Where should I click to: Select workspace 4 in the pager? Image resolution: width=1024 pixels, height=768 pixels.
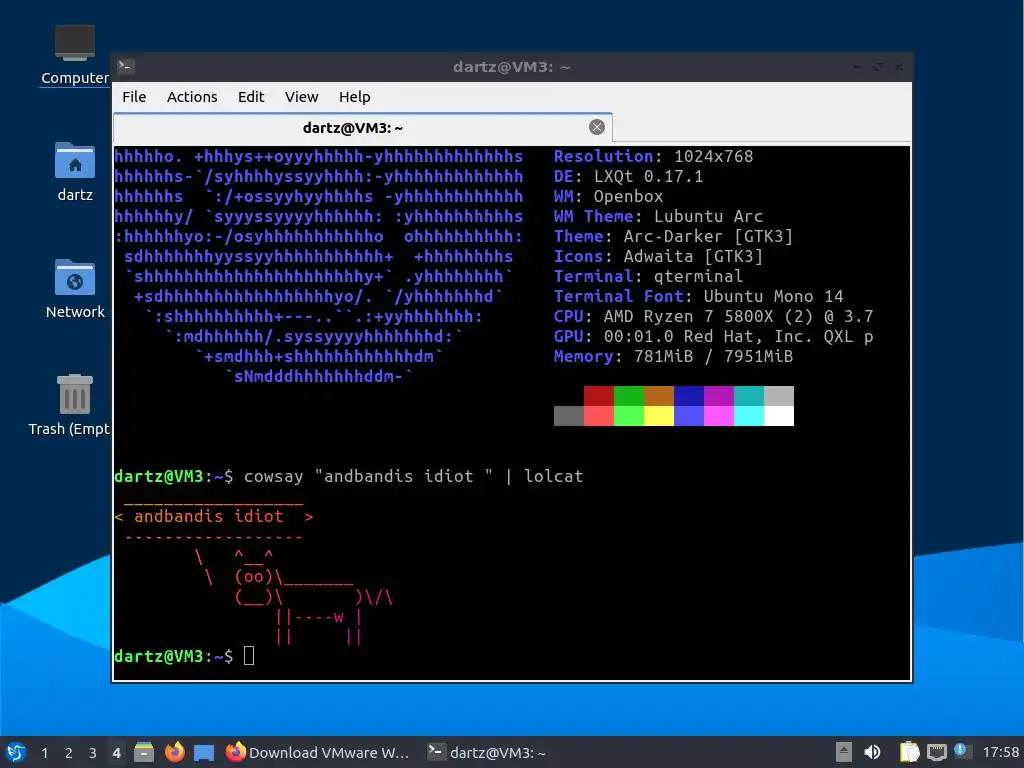[x=116, y=753]
